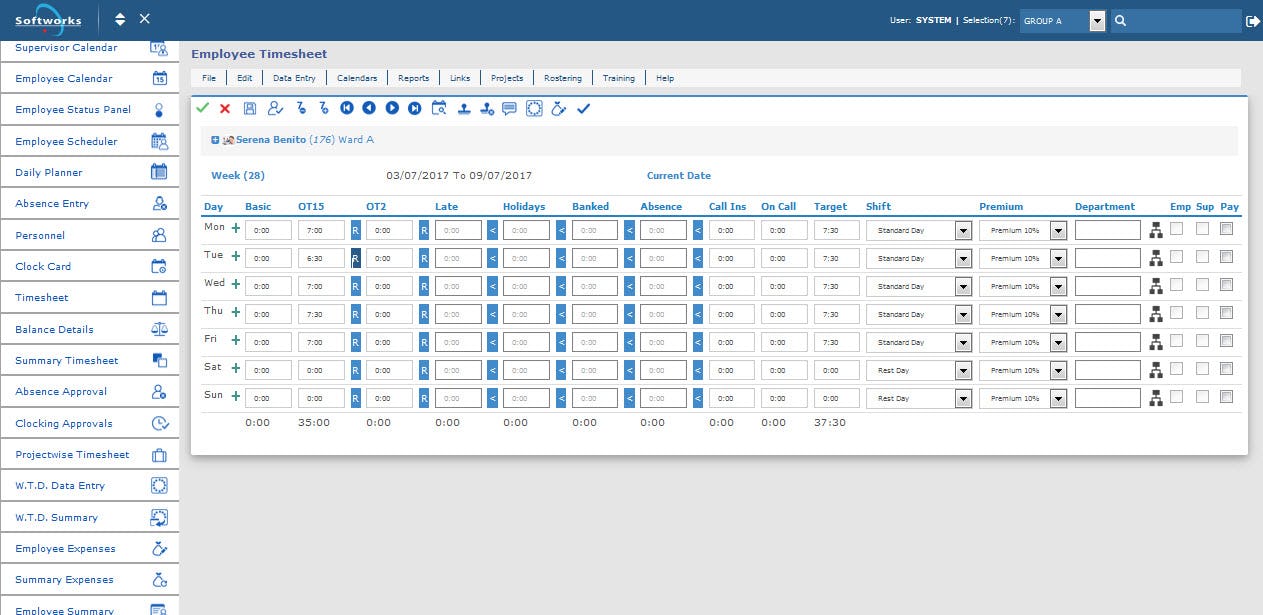
Task: Enable the Pay checkbox on the Monday row
Action: (1226, 229)
